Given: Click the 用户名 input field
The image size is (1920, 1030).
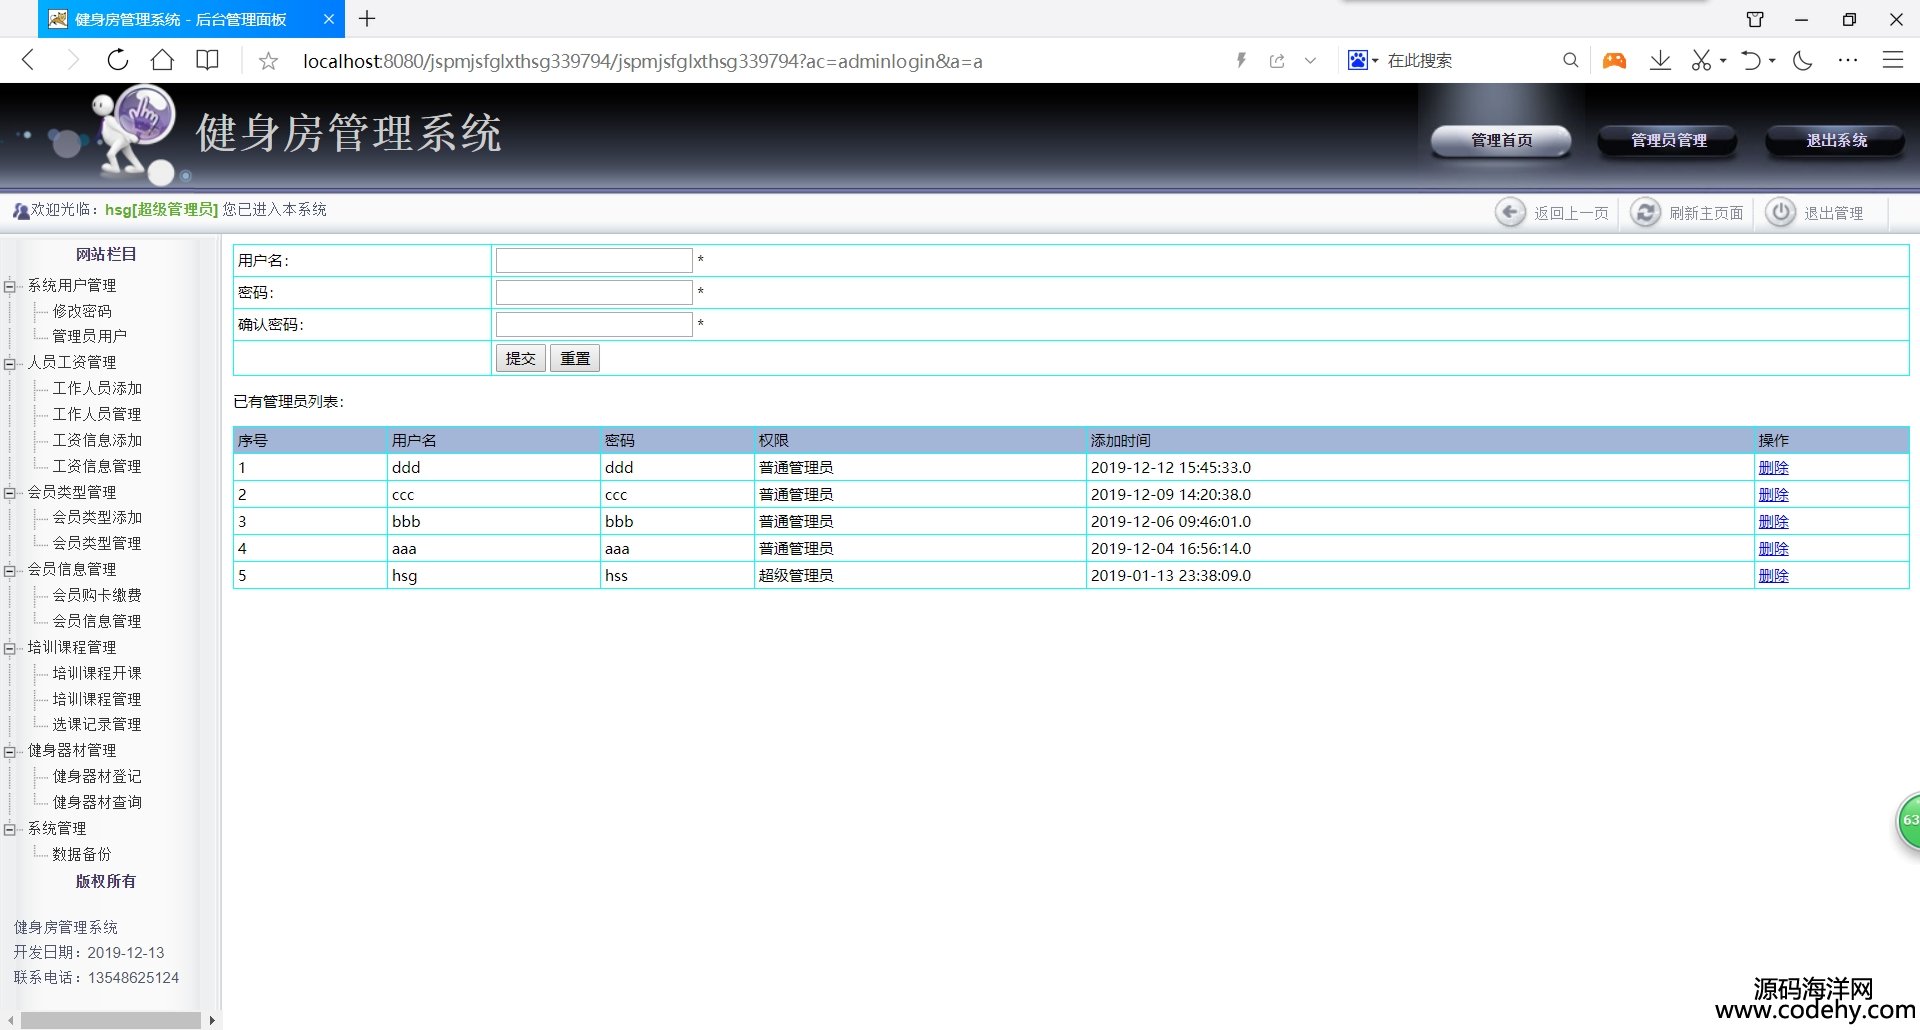Looking at the screenshot, I should pyautogui.click(x=594, y=261).
